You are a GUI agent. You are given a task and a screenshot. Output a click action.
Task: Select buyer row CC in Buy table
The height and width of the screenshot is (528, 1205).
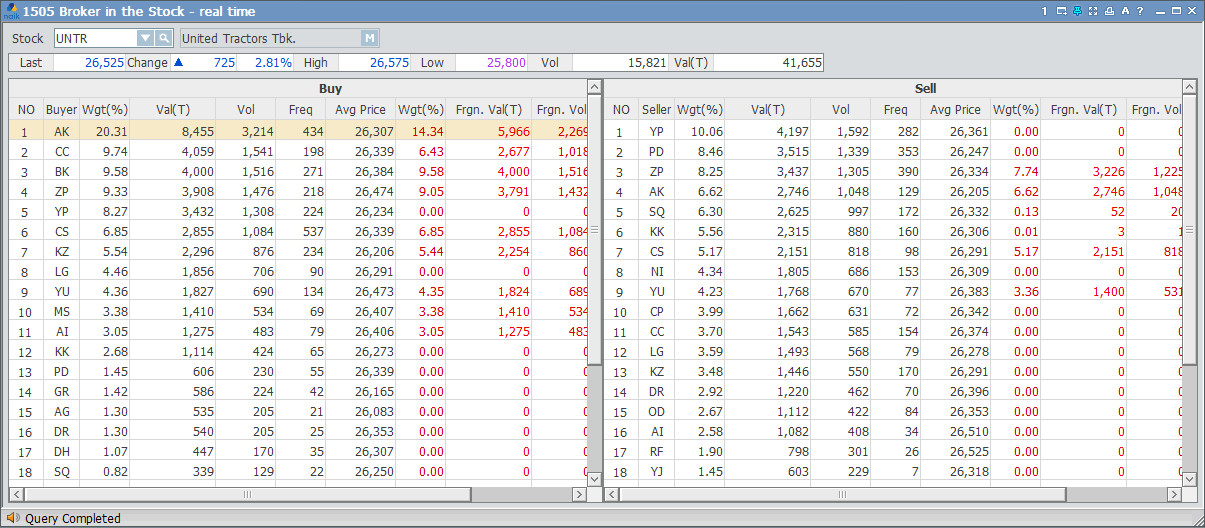62,151
